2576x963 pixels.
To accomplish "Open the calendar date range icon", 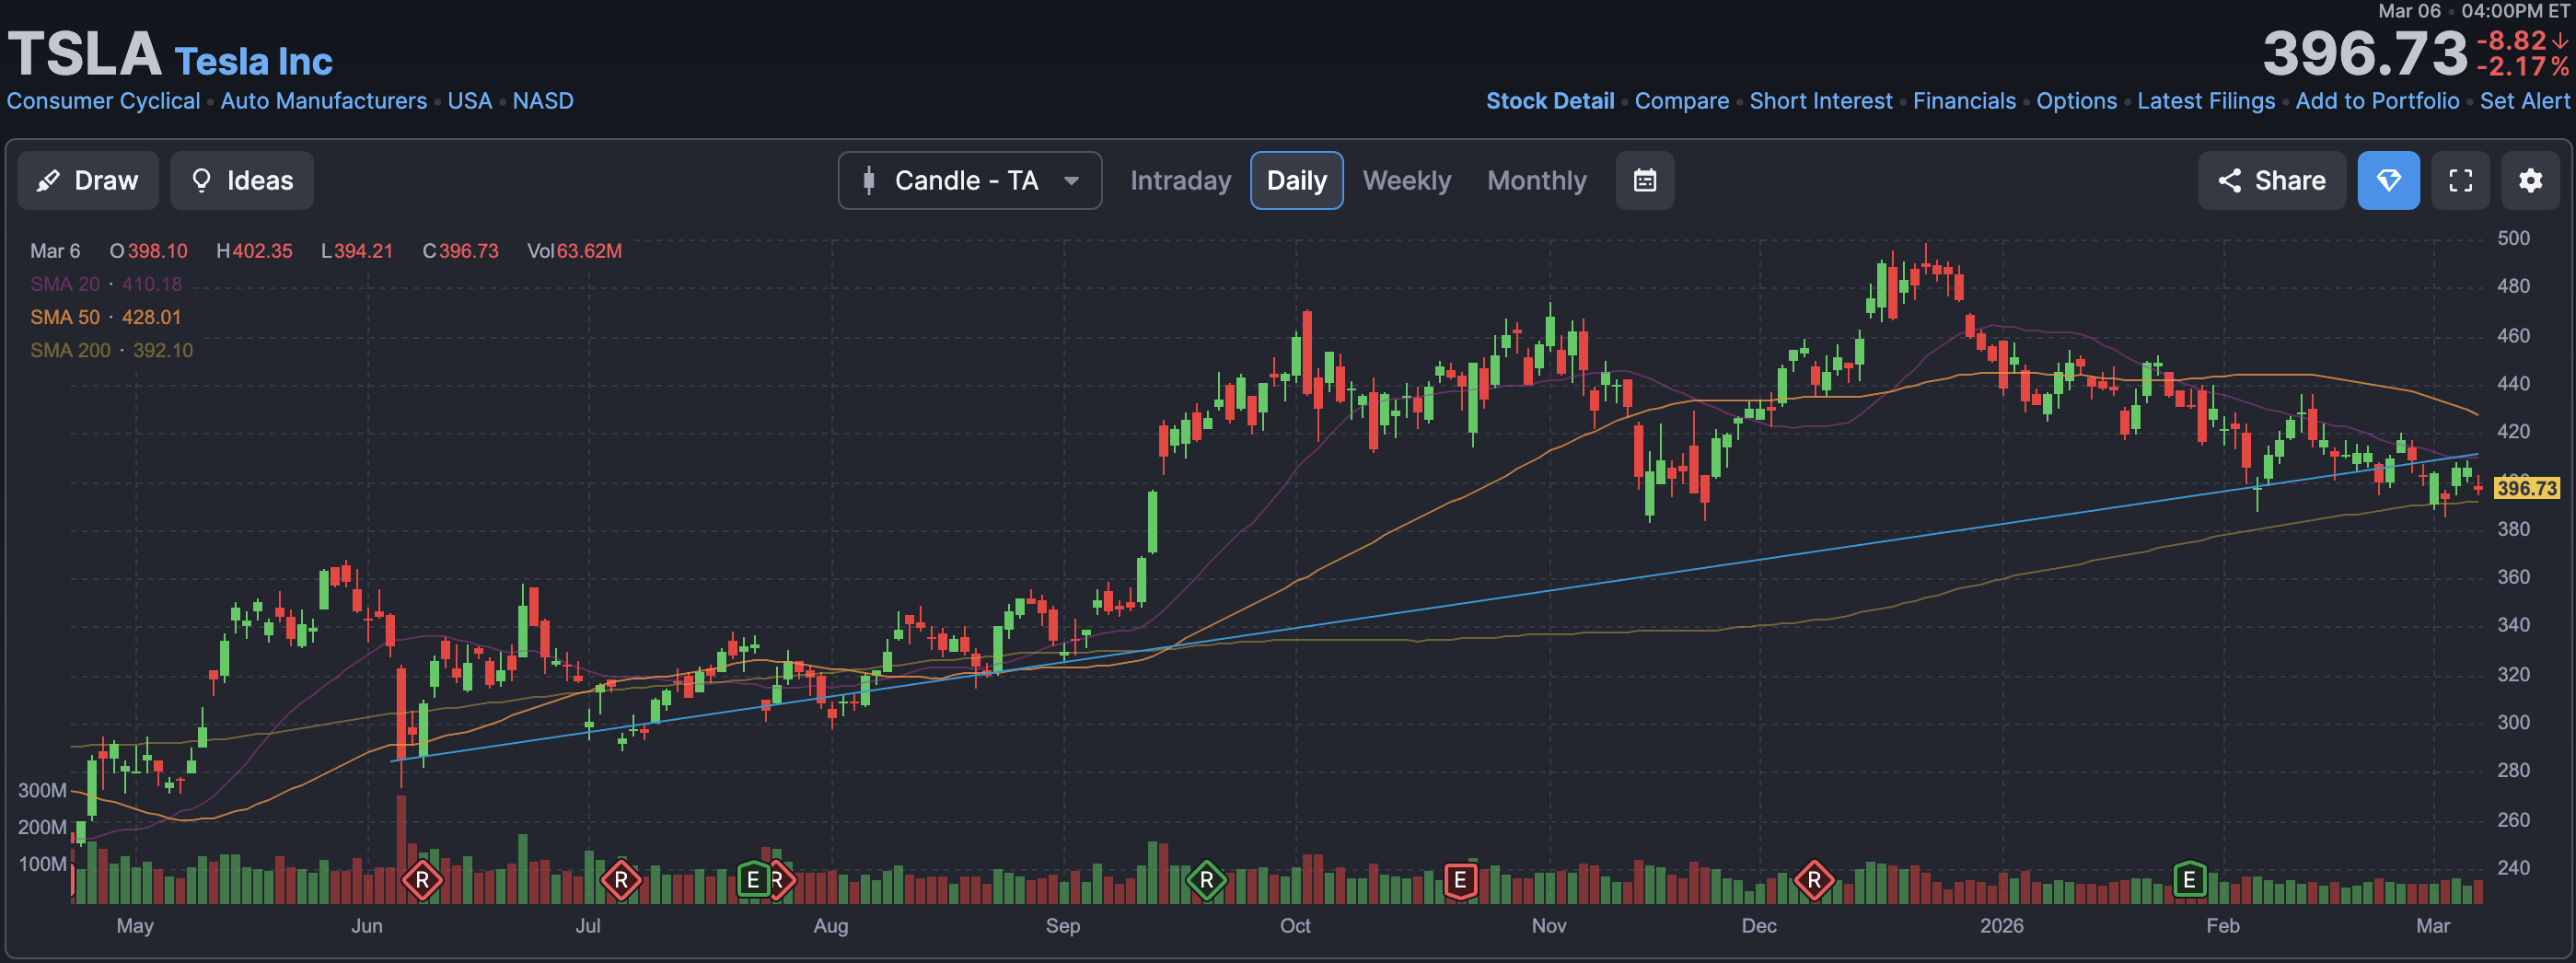I will (x=1644, y=180).
